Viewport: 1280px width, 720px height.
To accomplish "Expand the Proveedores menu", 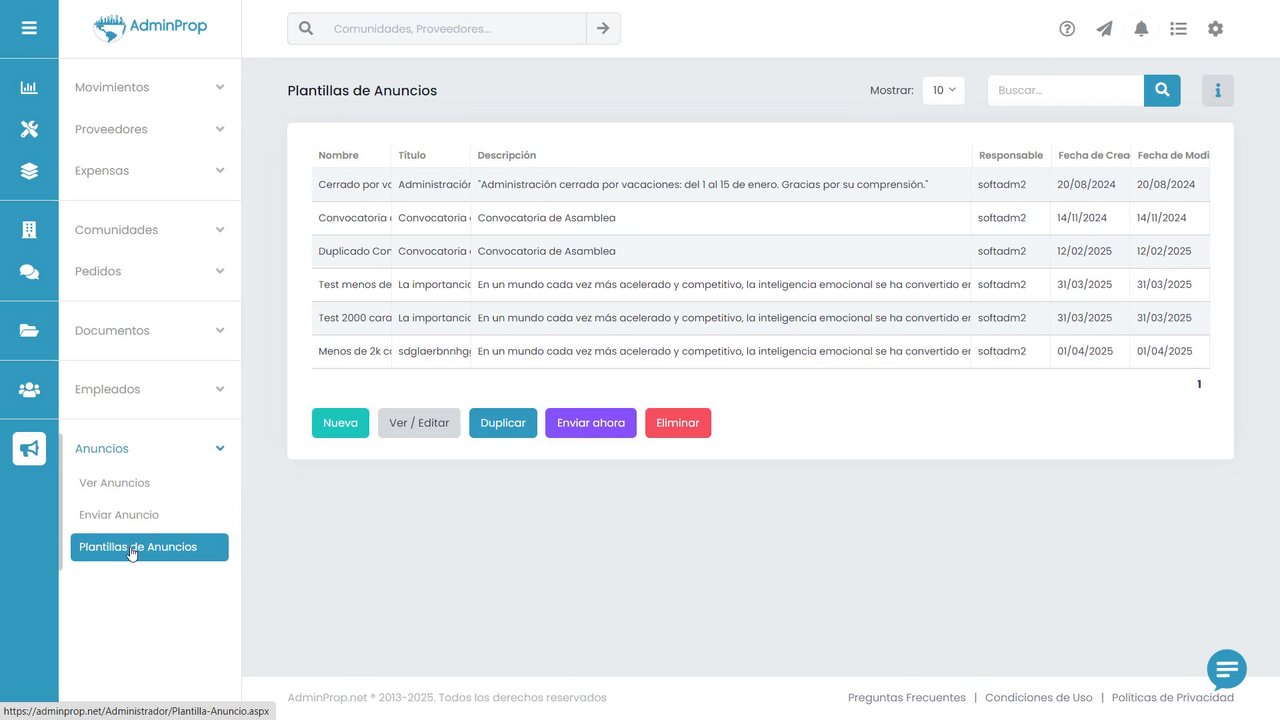I will click(x=150, y=129).
